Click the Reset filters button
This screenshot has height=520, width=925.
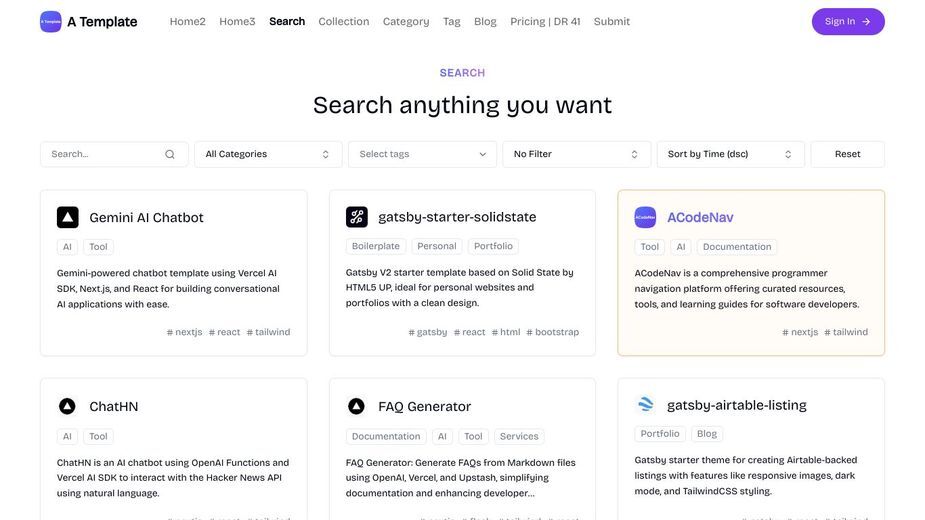pos(848,154)
